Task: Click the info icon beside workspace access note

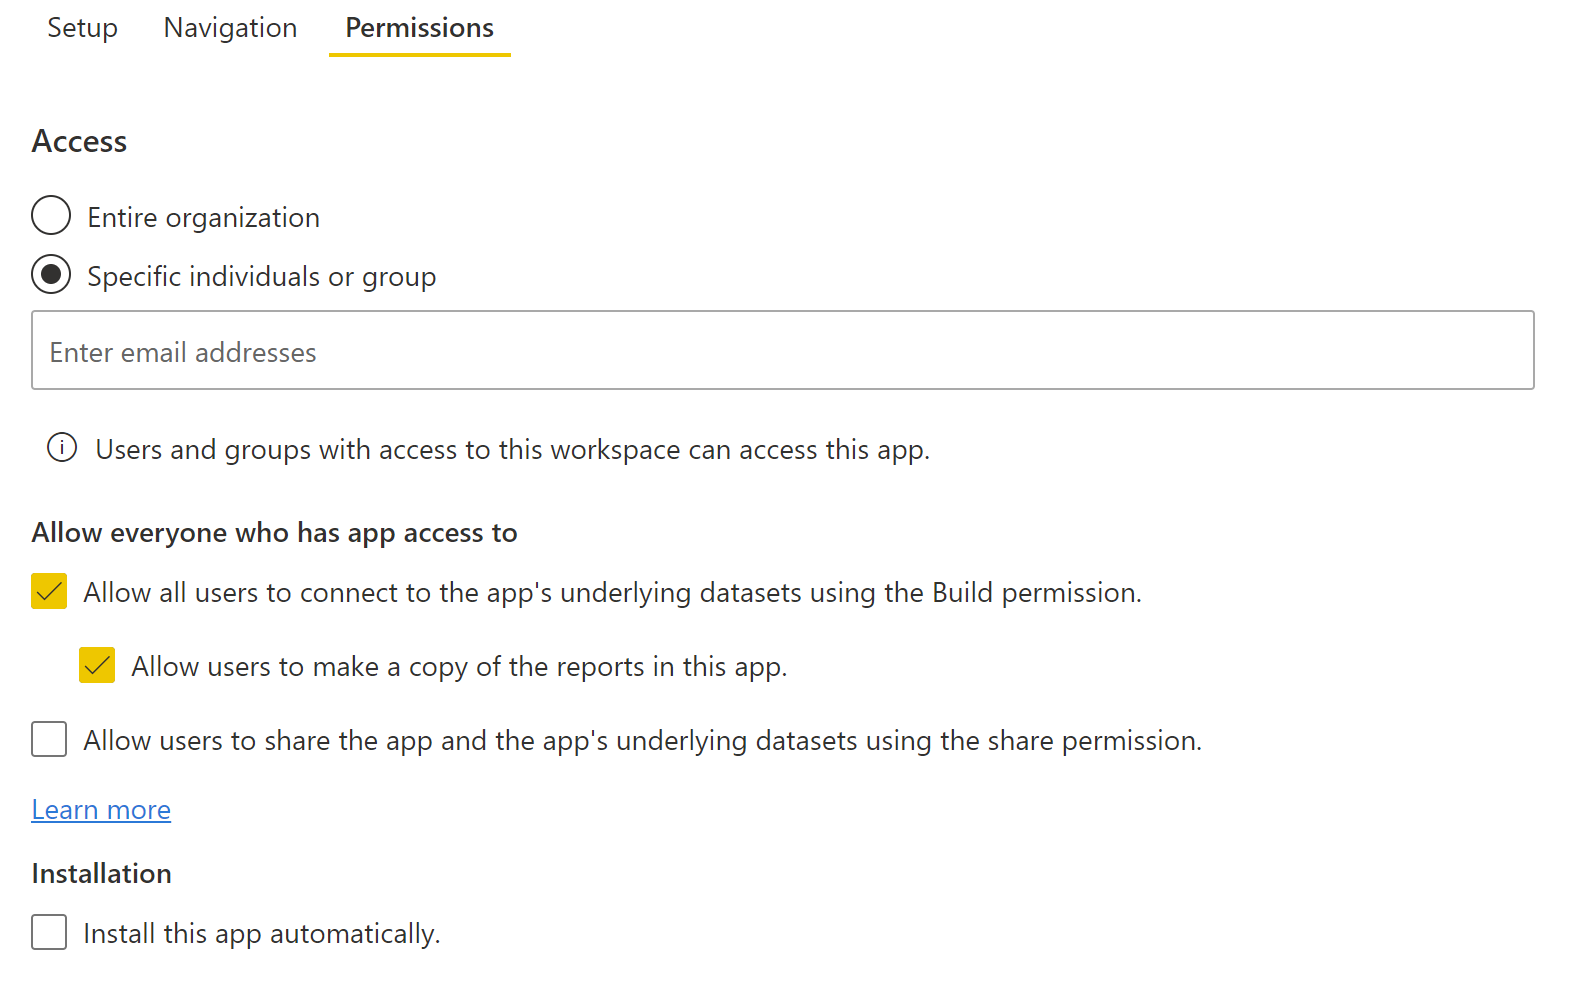Action: 61,448
